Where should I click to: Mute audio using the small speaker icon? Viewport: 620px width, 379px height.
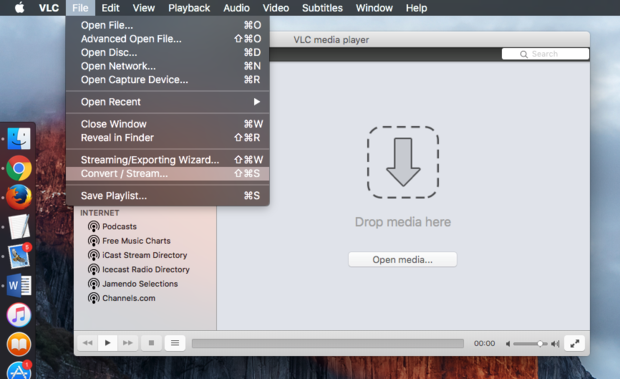(508, 344)
